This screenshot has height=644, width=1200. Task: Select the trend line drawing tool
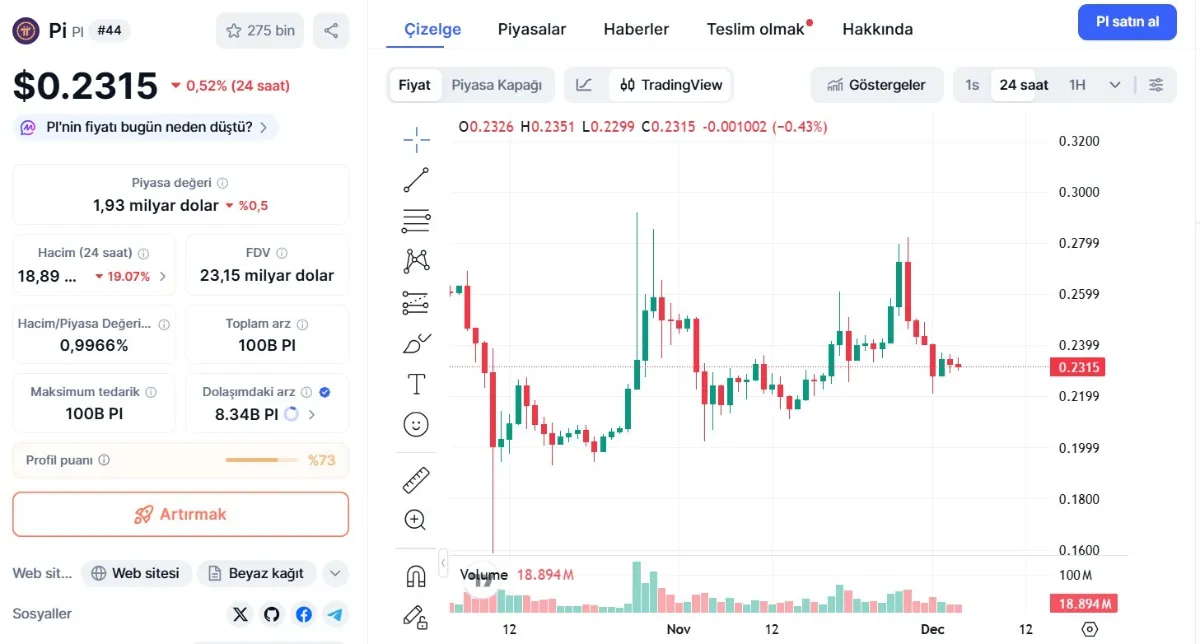(x=416, y=180)
